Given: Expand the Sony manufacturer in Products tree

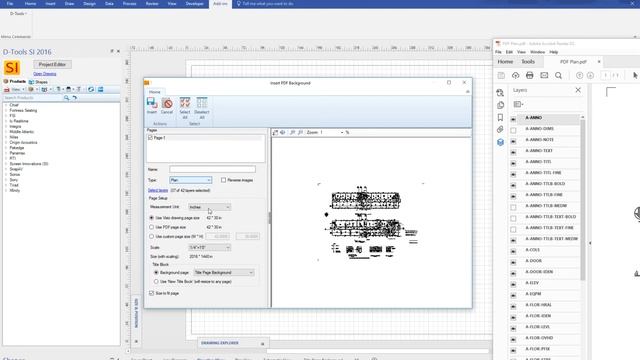Looking at the screenshot, I should click(6, 180).
